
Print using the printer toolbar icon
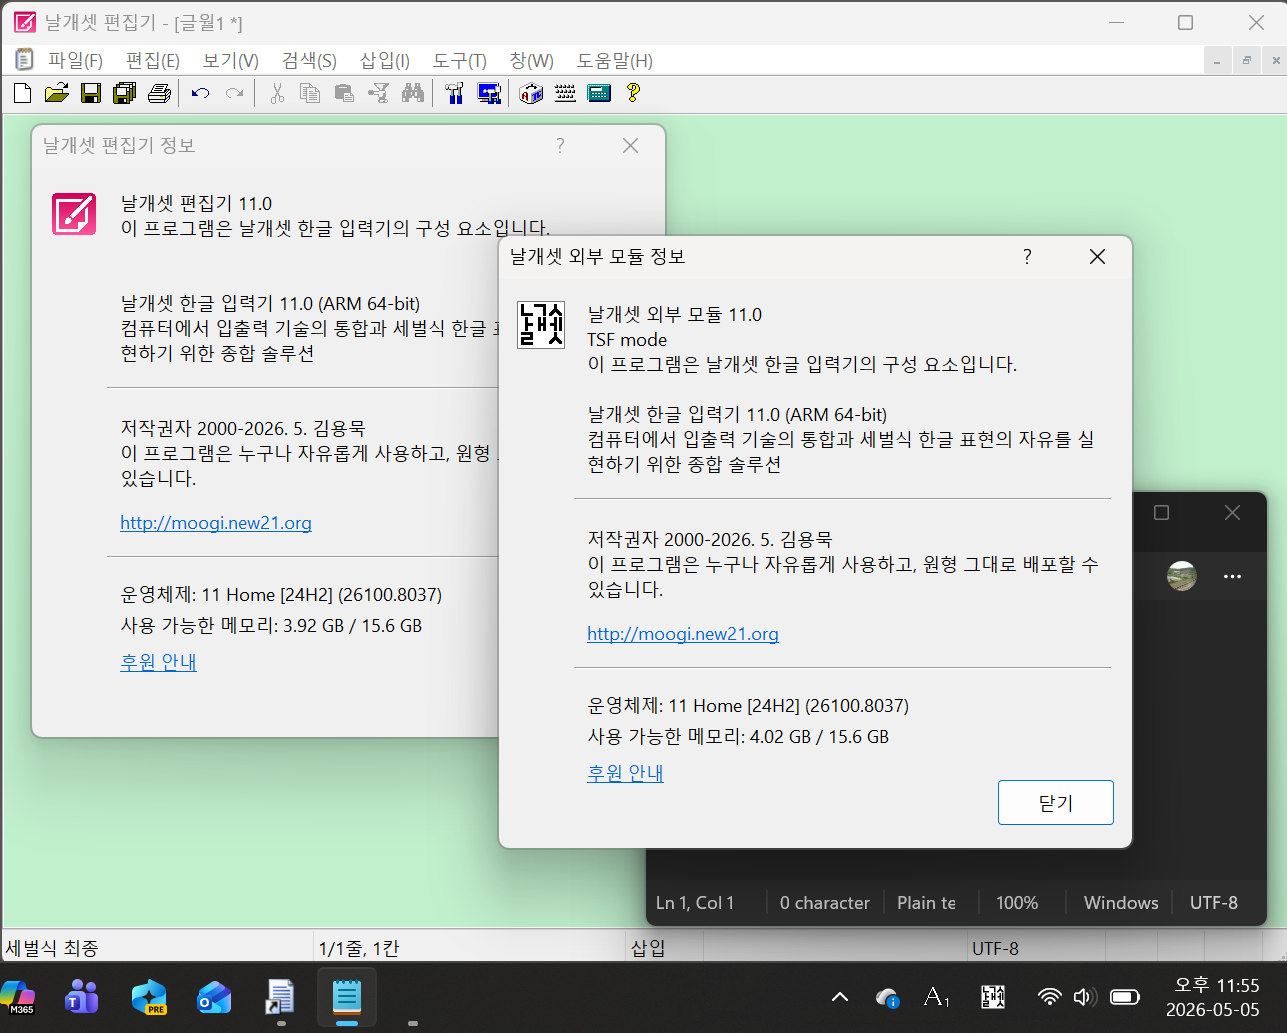pos(159,94)
